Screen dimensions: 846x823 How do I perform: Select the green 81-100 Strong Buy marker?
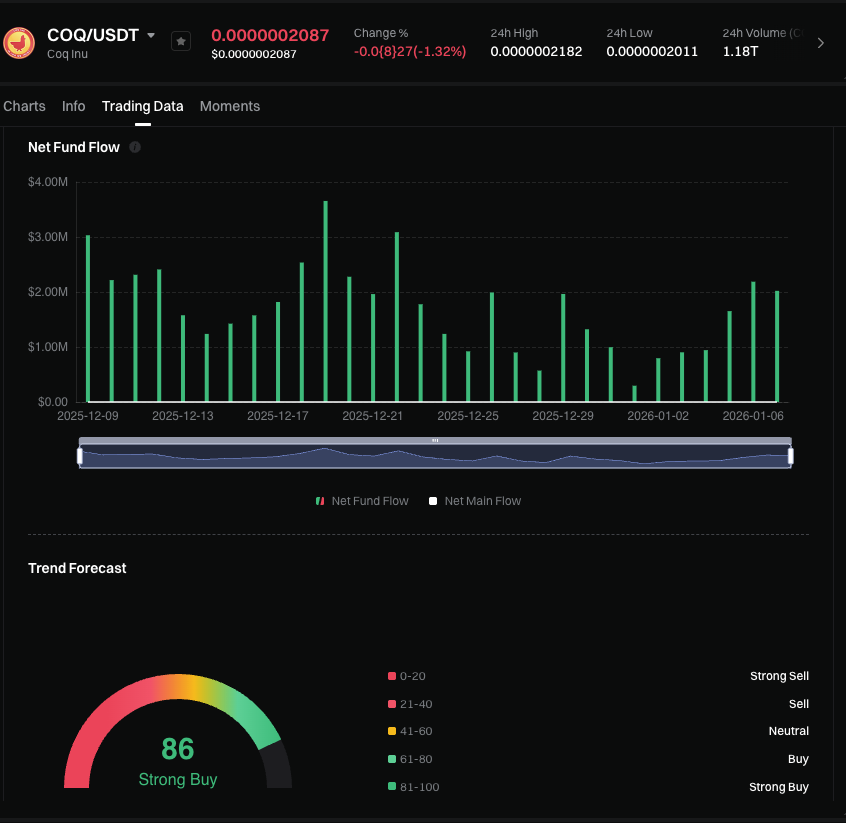tap(392, 787)
